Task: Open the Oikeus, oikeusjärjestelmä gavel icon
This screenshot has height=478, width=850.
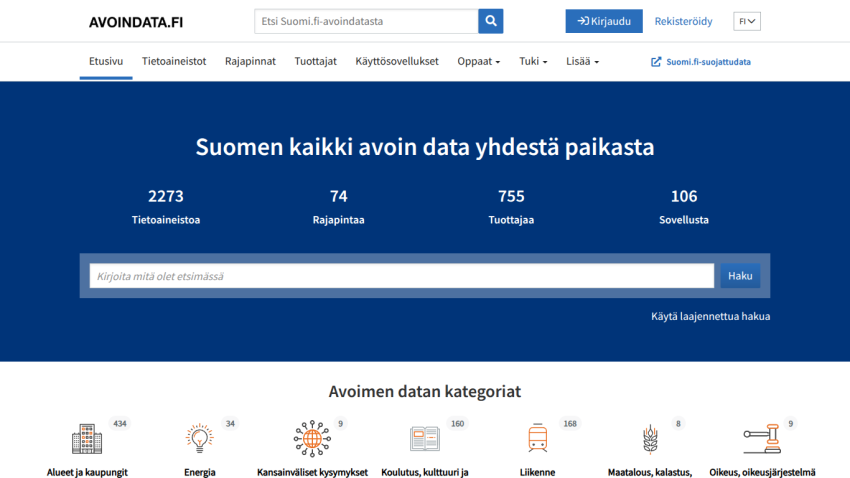Action: tap(762, 438)
